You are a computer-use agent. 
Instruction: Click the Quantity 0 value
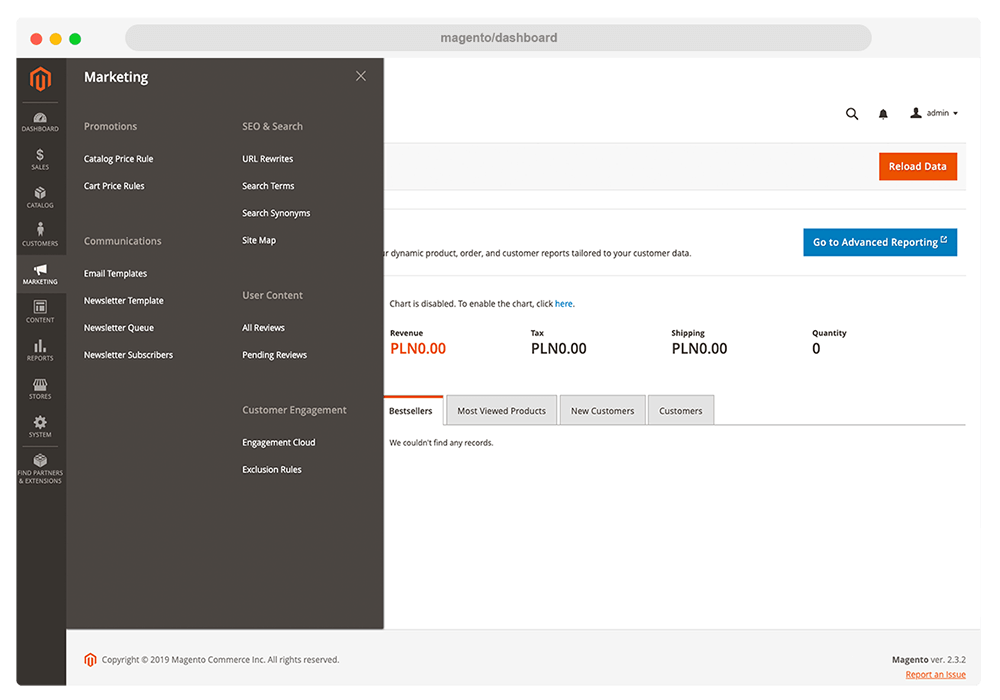[x=816, y=349]
